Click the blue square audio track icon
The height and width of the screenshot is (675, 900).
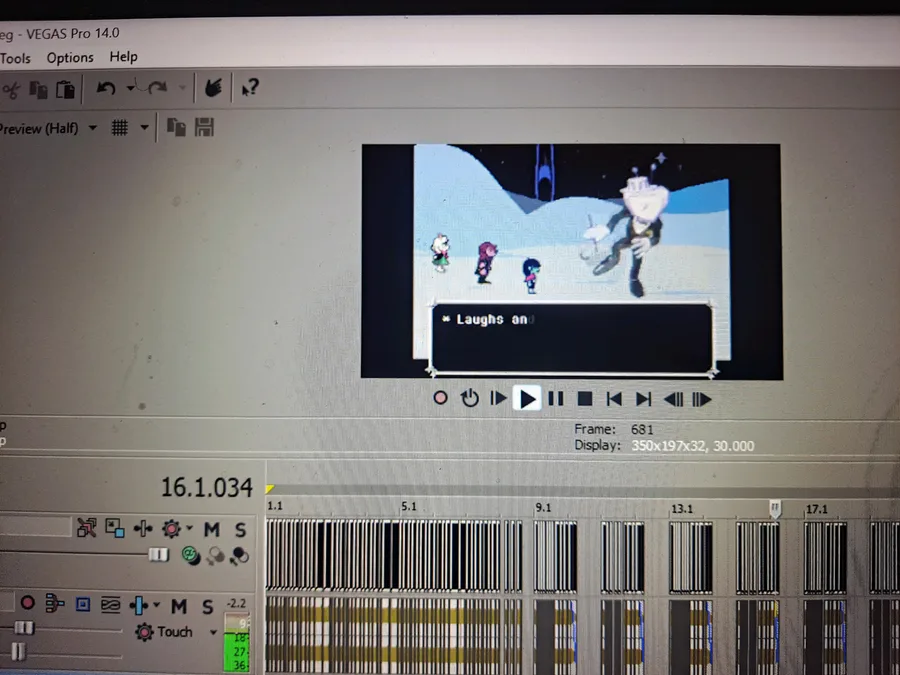83,604
